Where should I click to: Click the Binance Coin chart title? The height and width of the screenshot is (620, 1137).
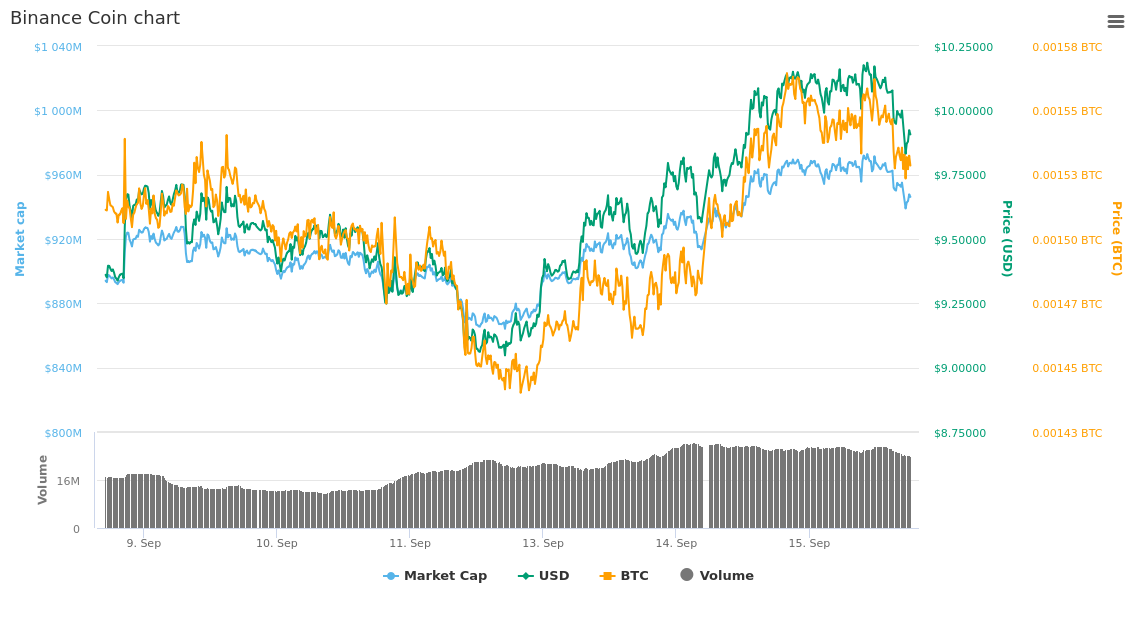point(95,18)
